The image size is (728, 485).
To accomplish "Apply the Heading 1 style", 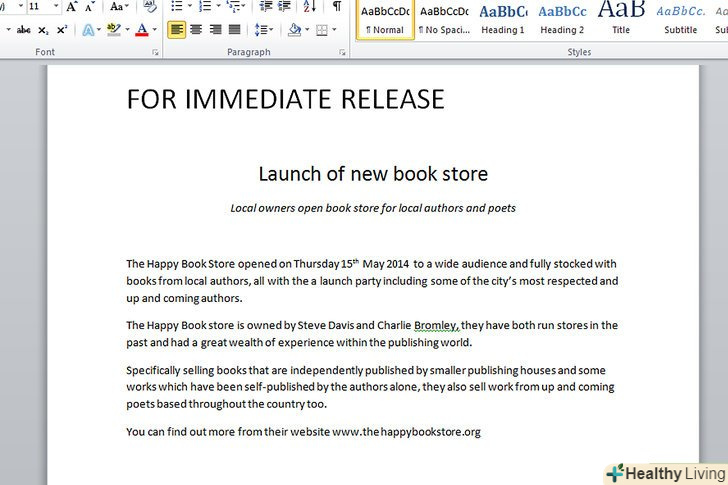I will (503, 19).
